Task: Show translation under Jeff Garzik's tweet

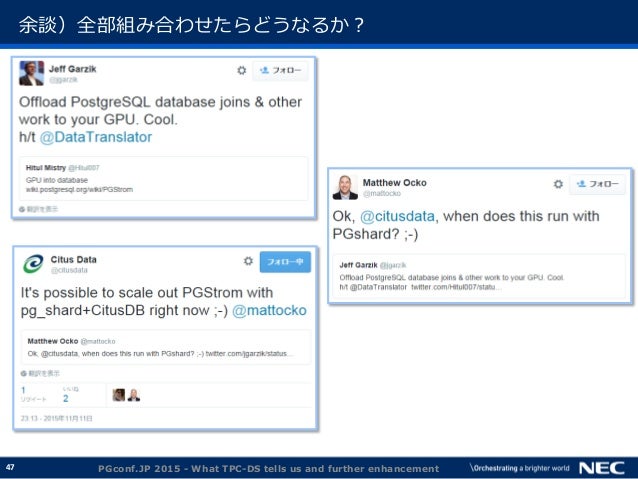Action: point(39,209)
